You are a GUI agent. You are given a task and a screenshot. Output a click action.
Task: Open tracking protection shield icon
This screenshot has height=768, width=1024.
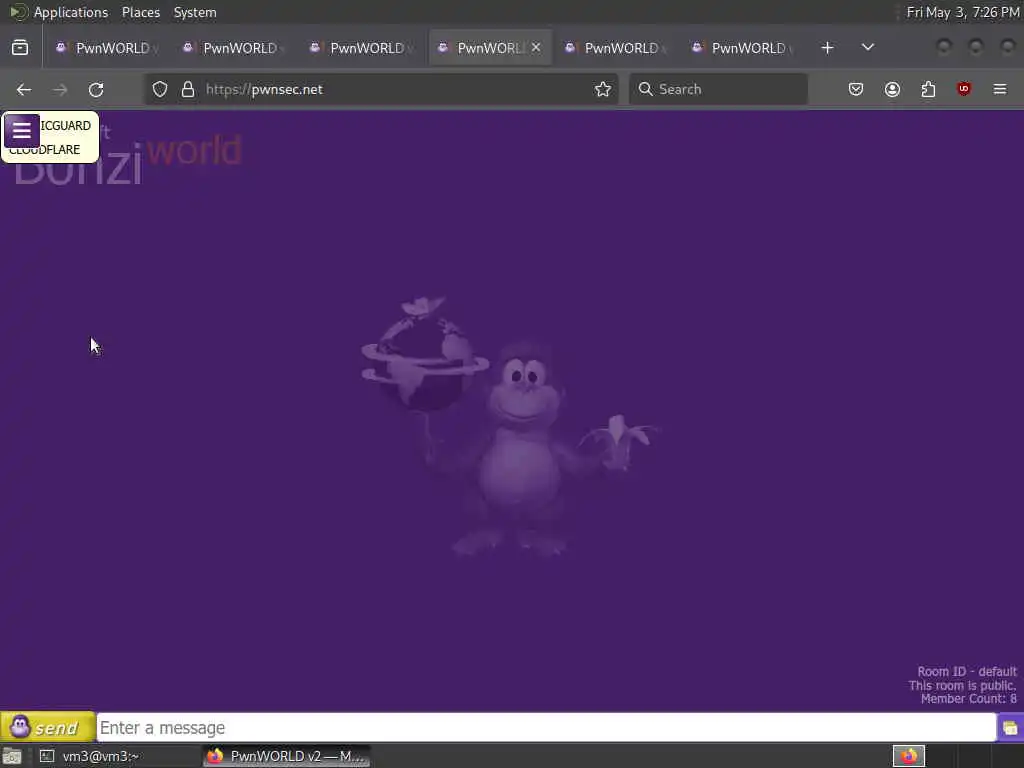click(160, 89)
